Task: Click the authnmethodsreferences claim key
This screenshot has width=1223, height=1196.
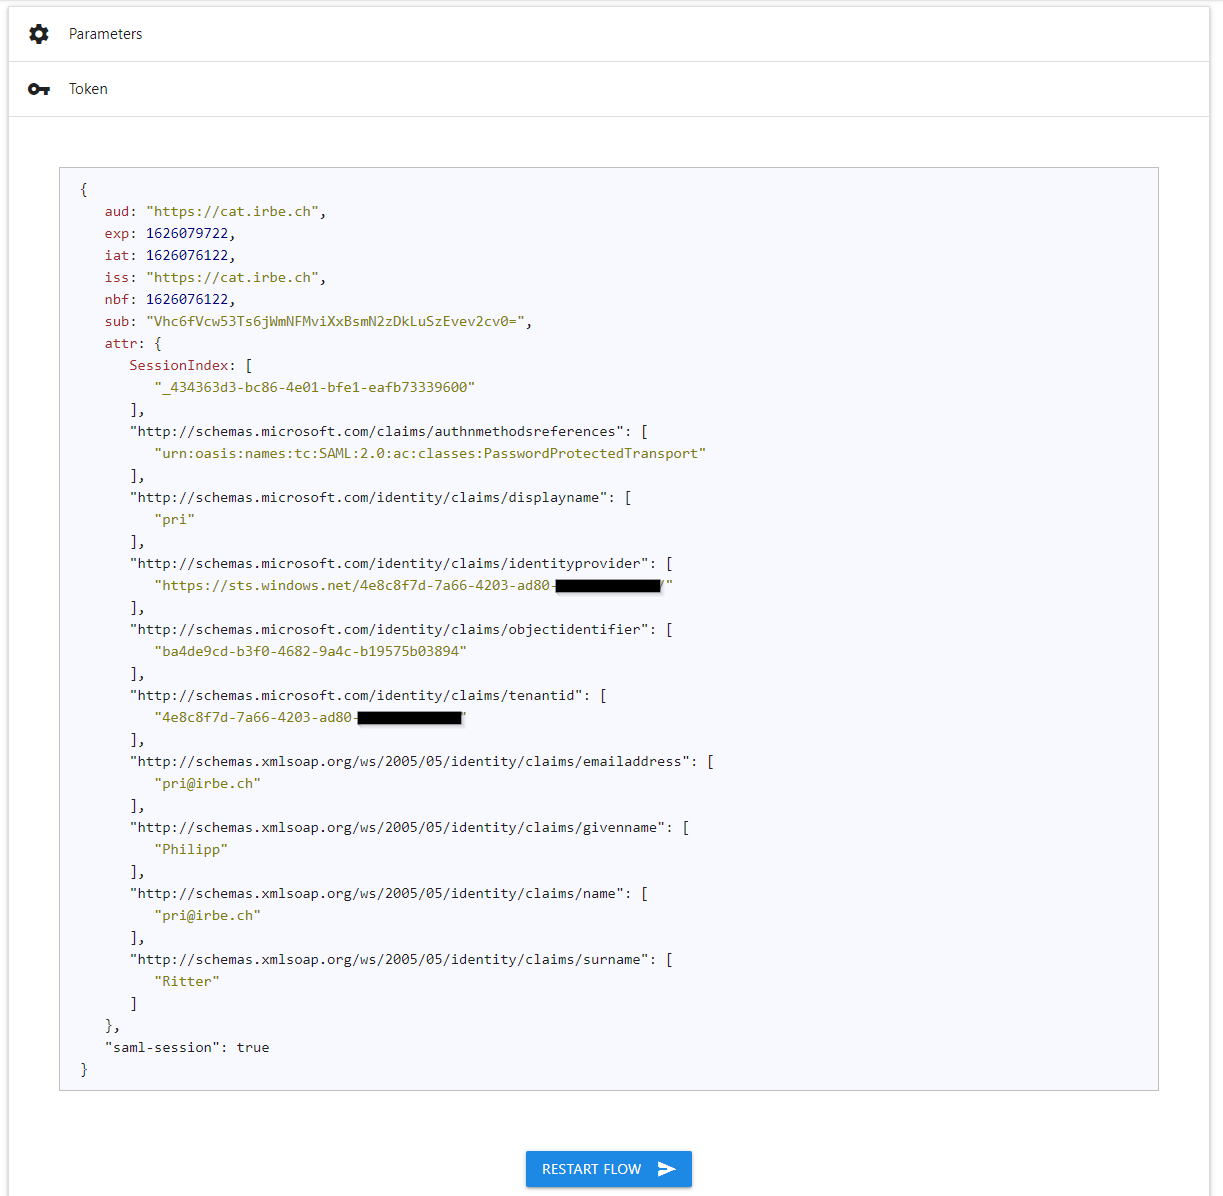Action: click(377, 431)
